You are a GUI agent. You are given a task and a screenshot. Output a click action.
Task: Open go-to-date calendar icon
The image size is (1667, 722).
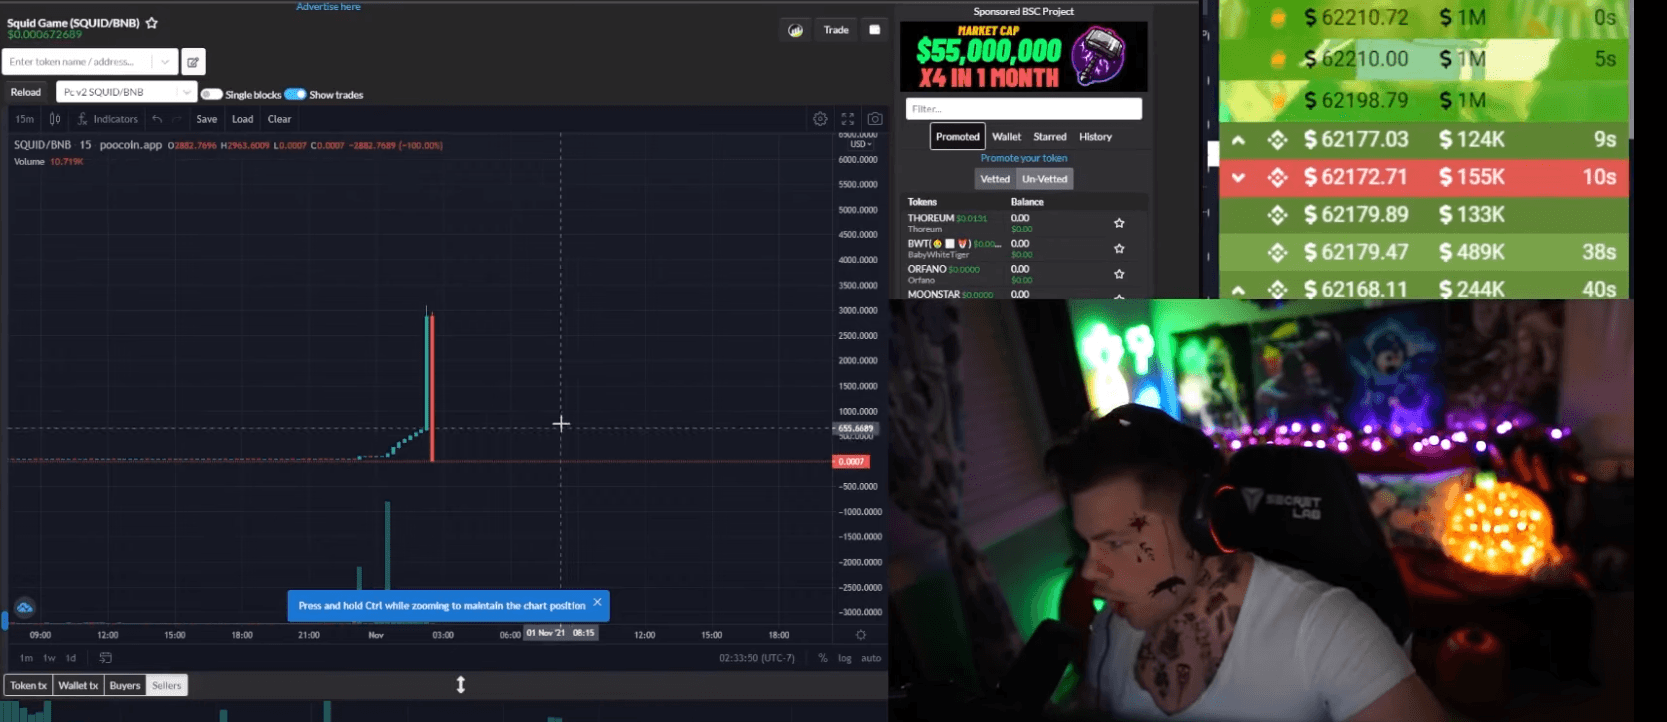(x=105, y=658)
